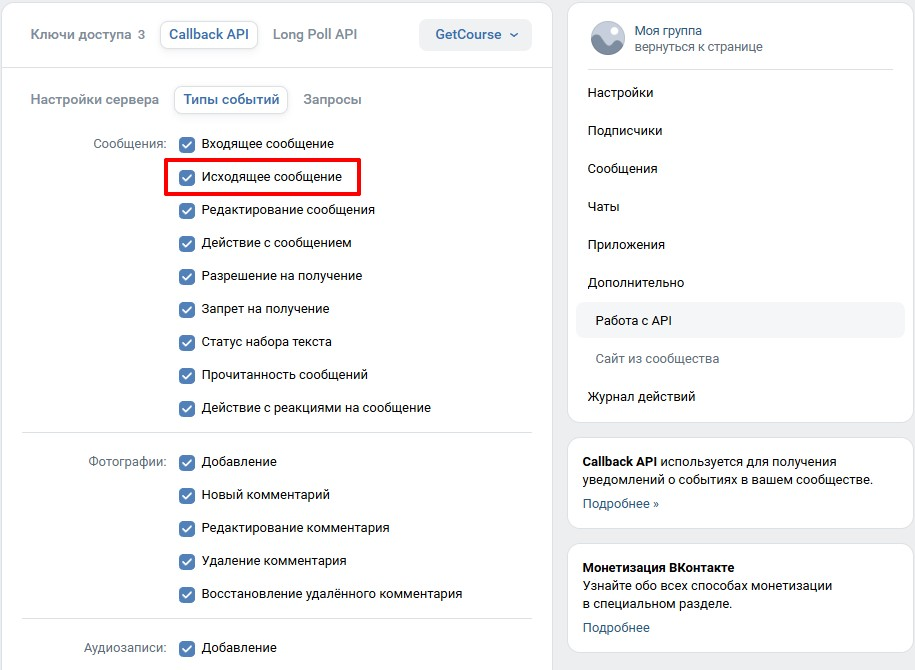This screenshot has width=915, height=670.
Task: Toggle Прочитанность сообщений checkbox
Action: coord(187,375)
